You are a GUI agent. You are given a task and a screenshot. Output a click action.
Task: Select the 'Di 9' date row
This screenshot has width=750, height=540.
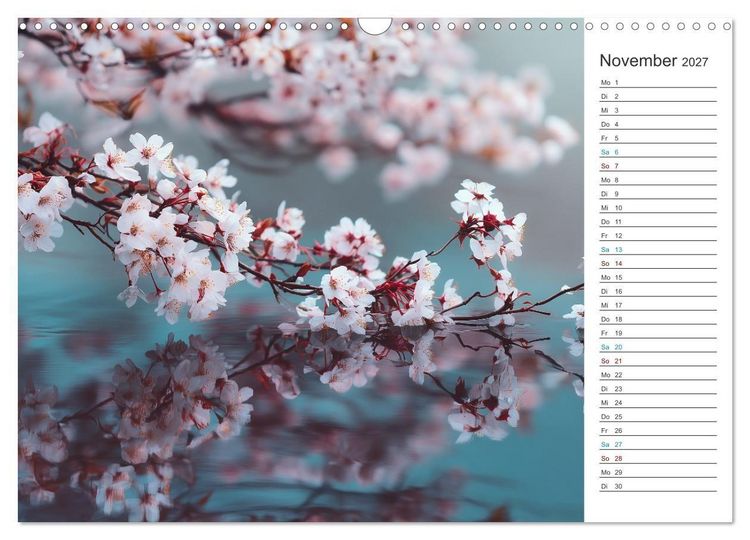pos(658,194)
